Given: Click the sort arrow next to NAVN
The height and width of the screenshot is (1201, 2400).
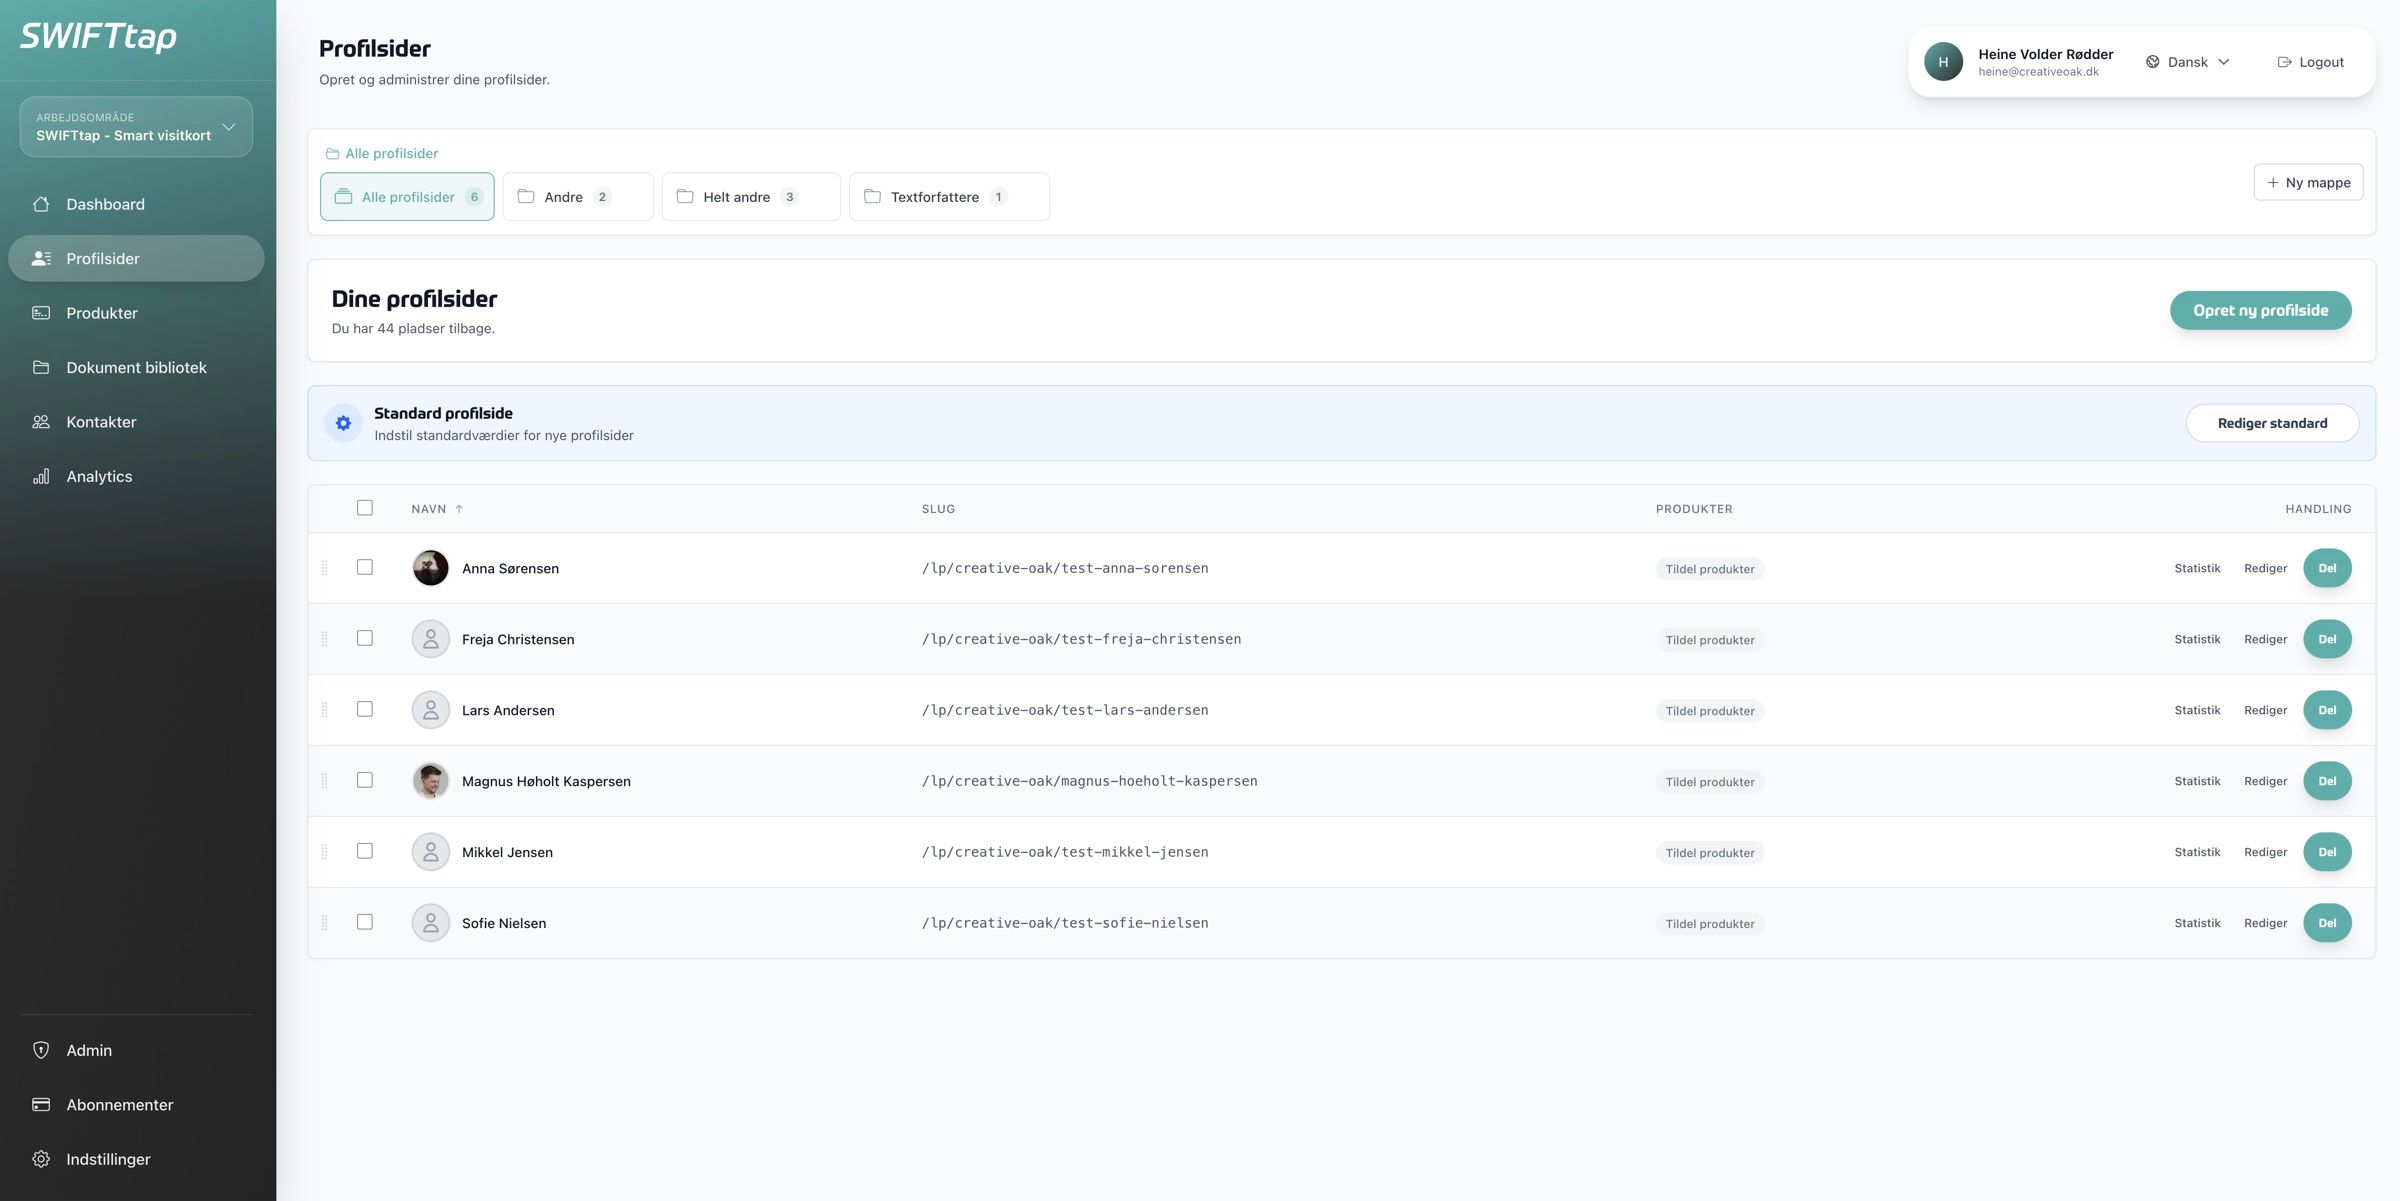Looking at the screenshot, I should (459, 509).
